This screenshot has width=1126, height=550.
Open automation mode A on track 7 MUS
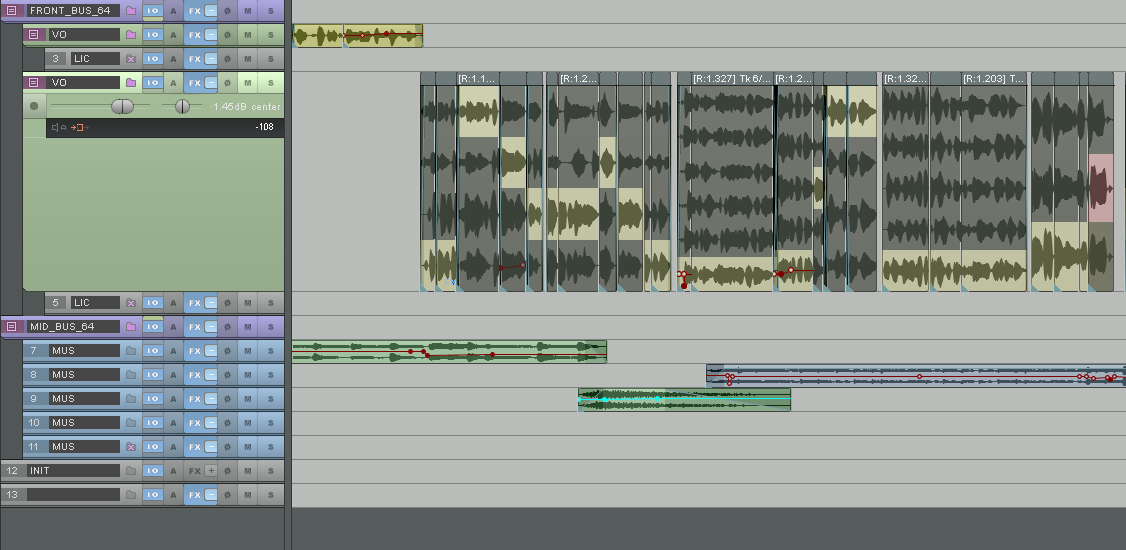pyautogui.click(x=173, y=351)
